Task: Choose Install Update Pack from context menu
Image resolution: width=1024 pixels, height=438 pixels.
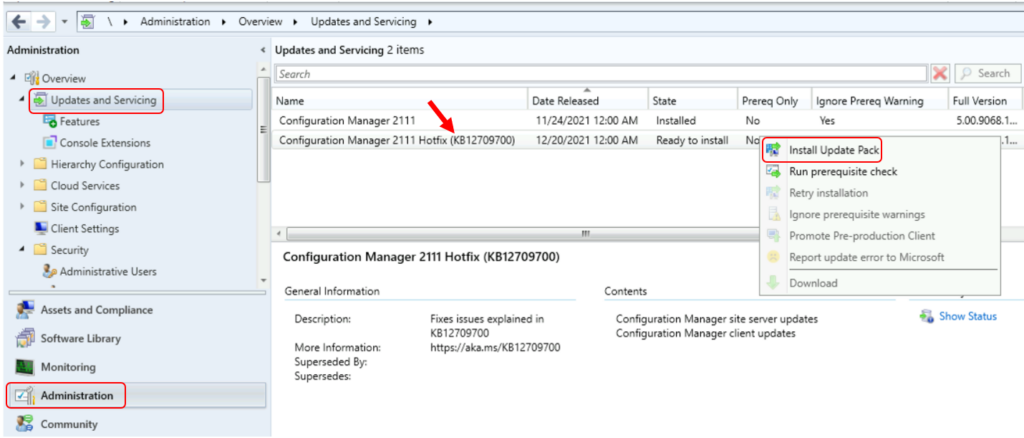Action: (834, 150)
